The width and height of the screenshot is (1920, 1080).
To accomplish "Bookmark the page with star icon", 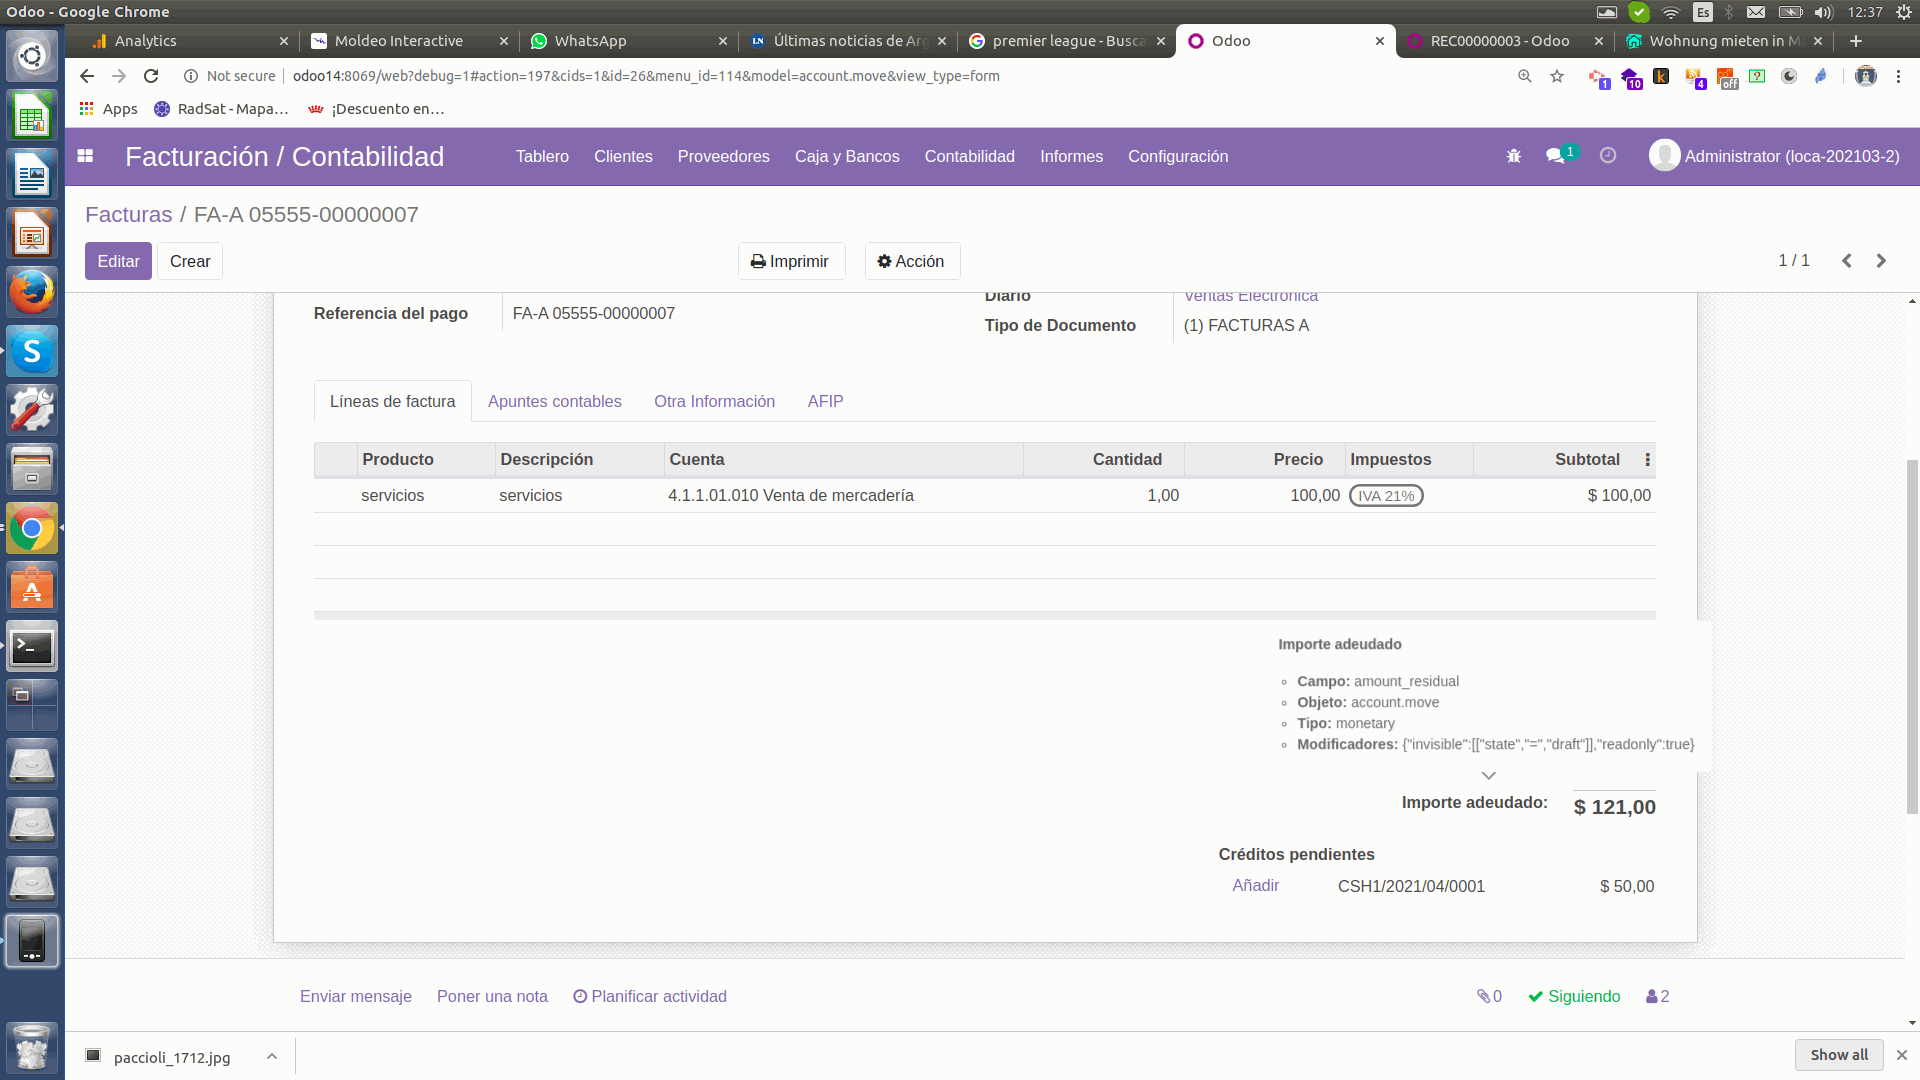I will pyautogui.click(x=1557, y=76).
